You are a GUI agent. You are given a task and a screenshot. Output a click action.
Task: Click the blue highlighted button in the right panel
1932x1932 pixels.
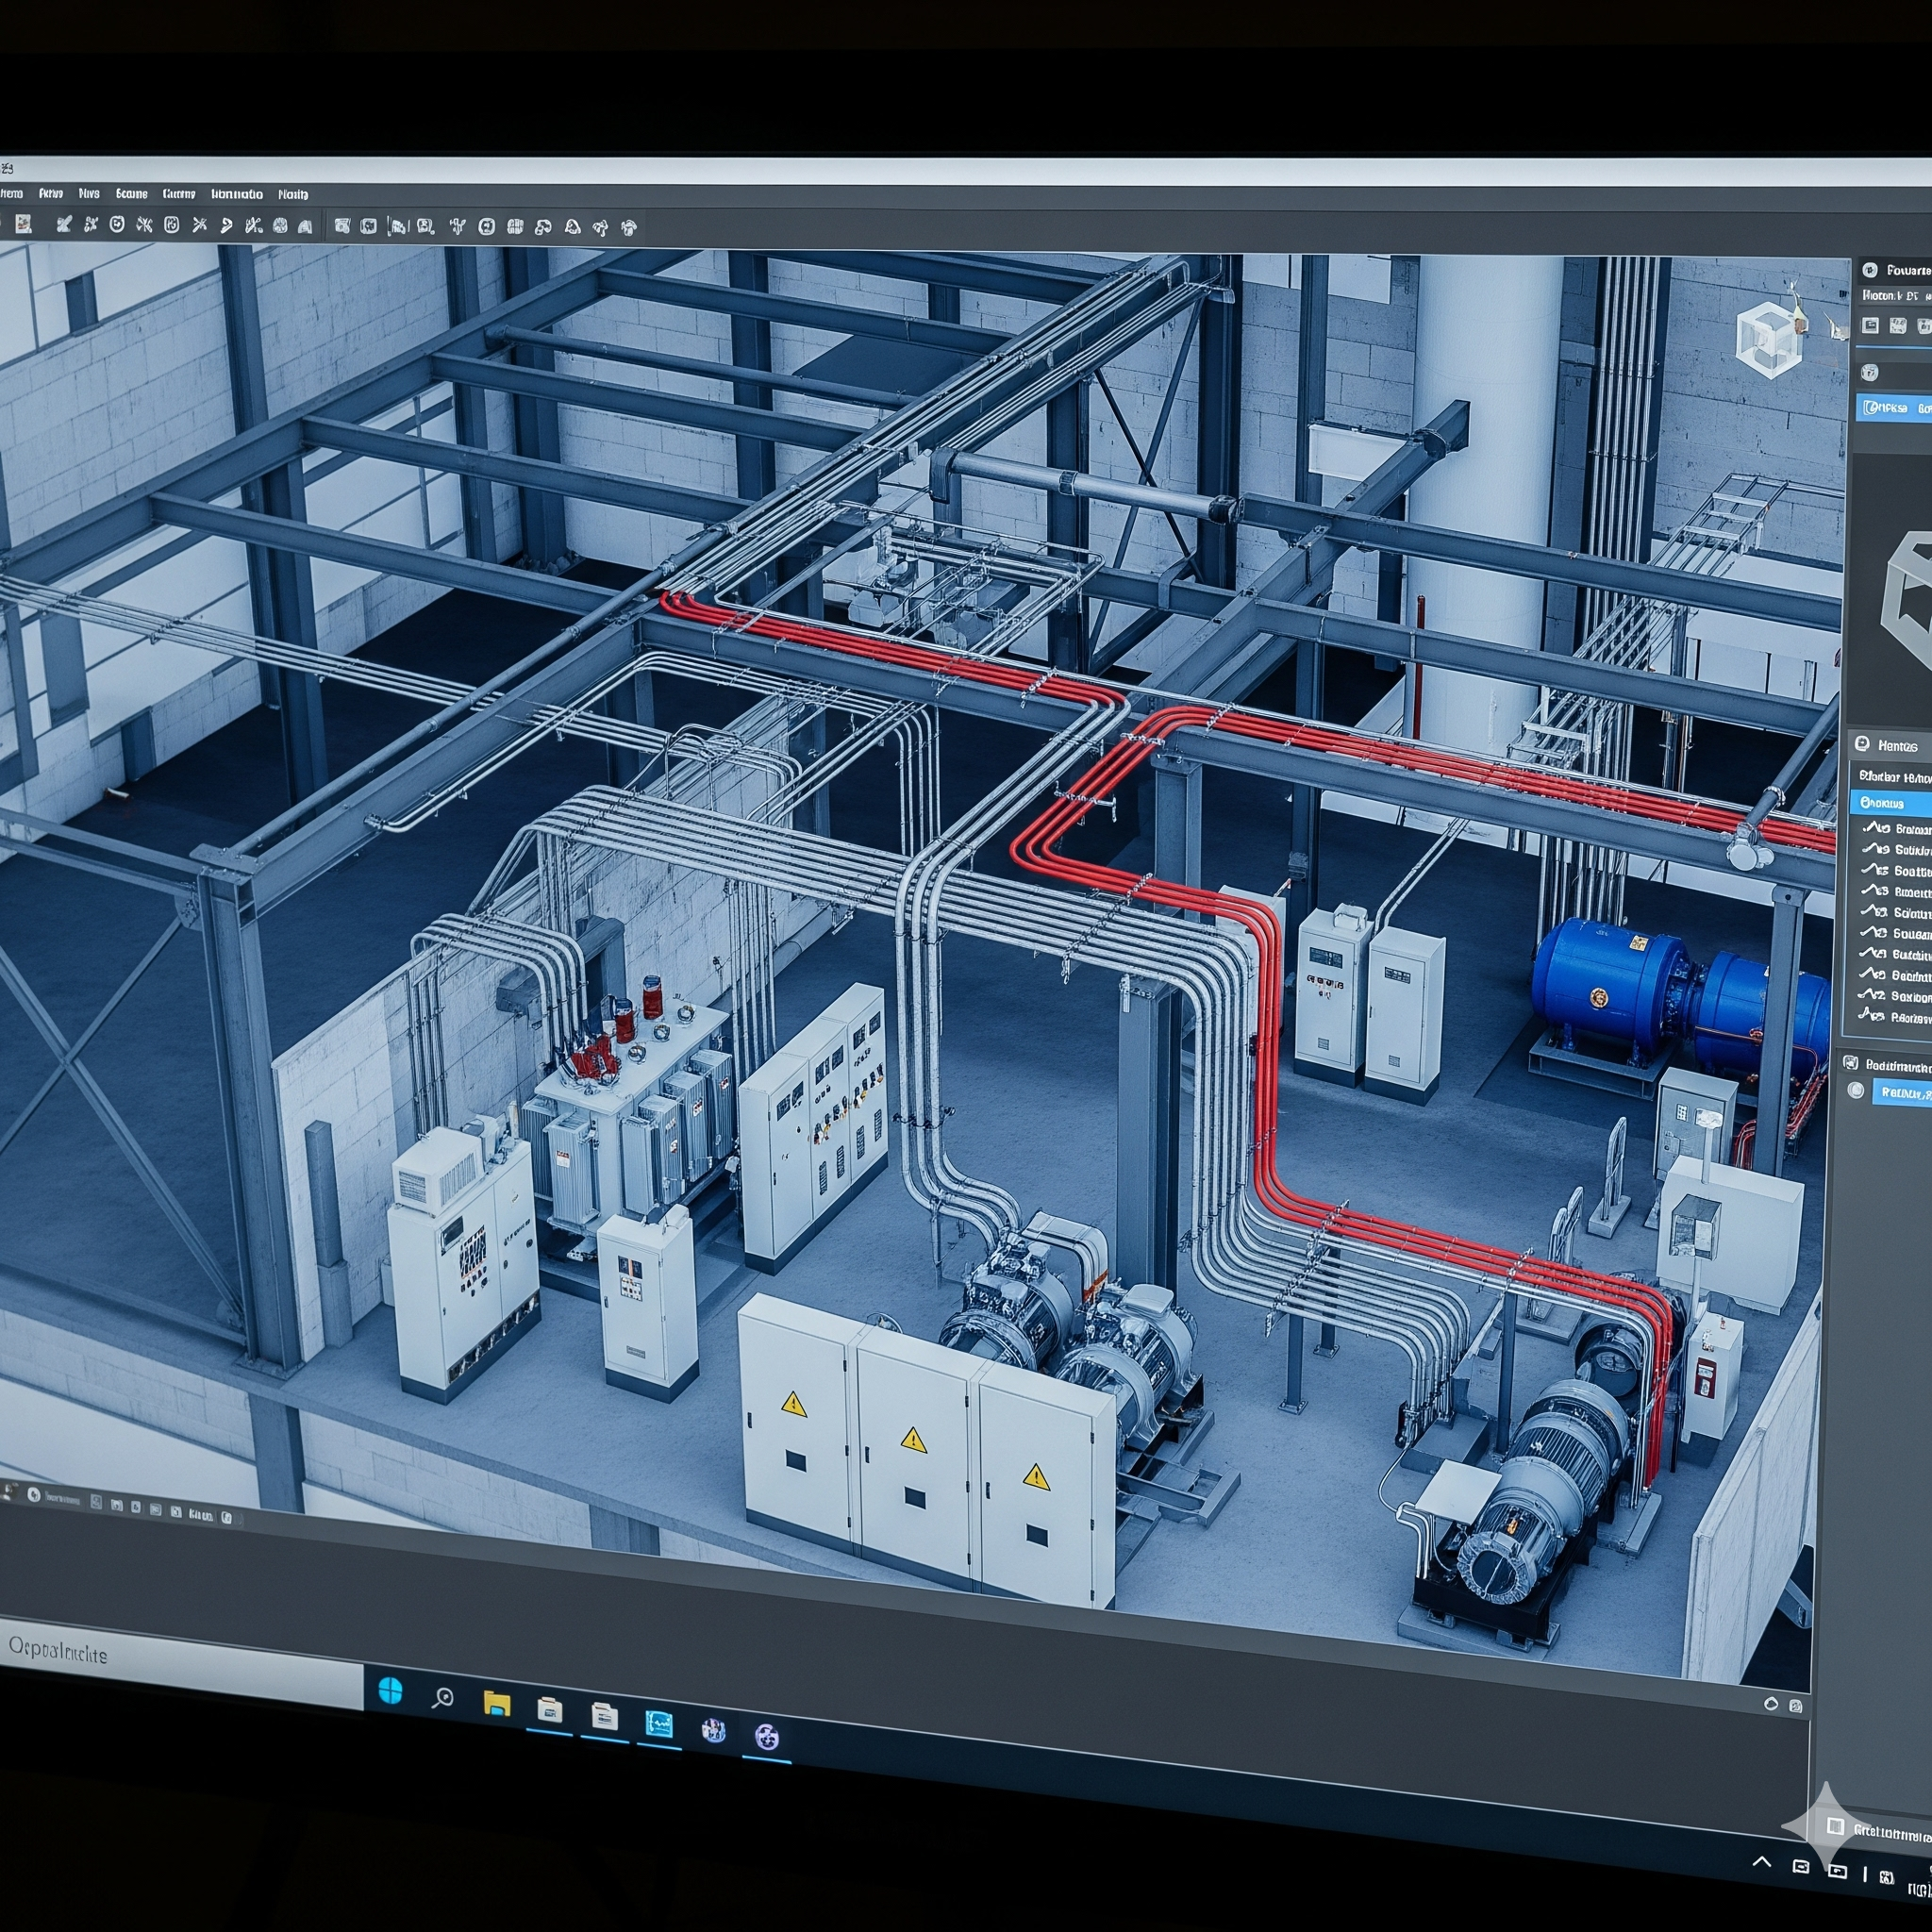pyautogui.click(x=1900, y=407)
